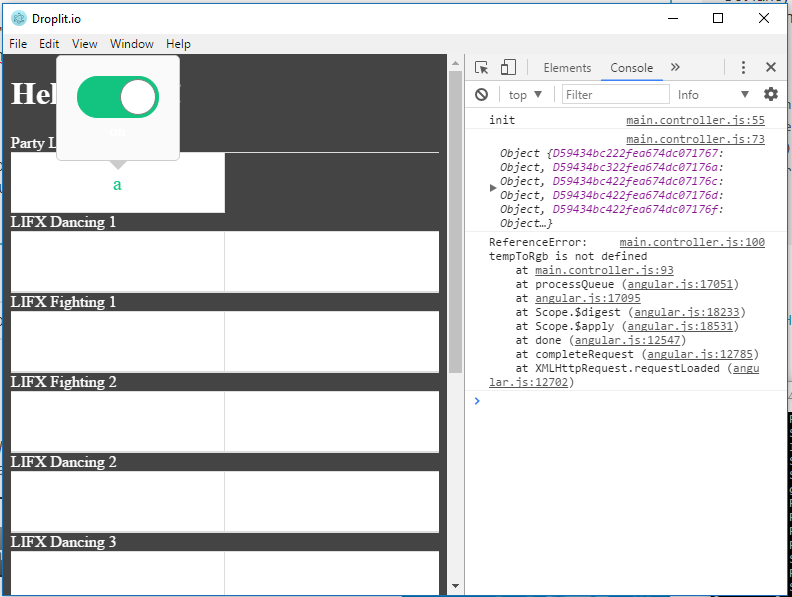The image size is (792, 597).
Task: Open main.controller.js:55 source link
Action: click(x=695, y=120)
